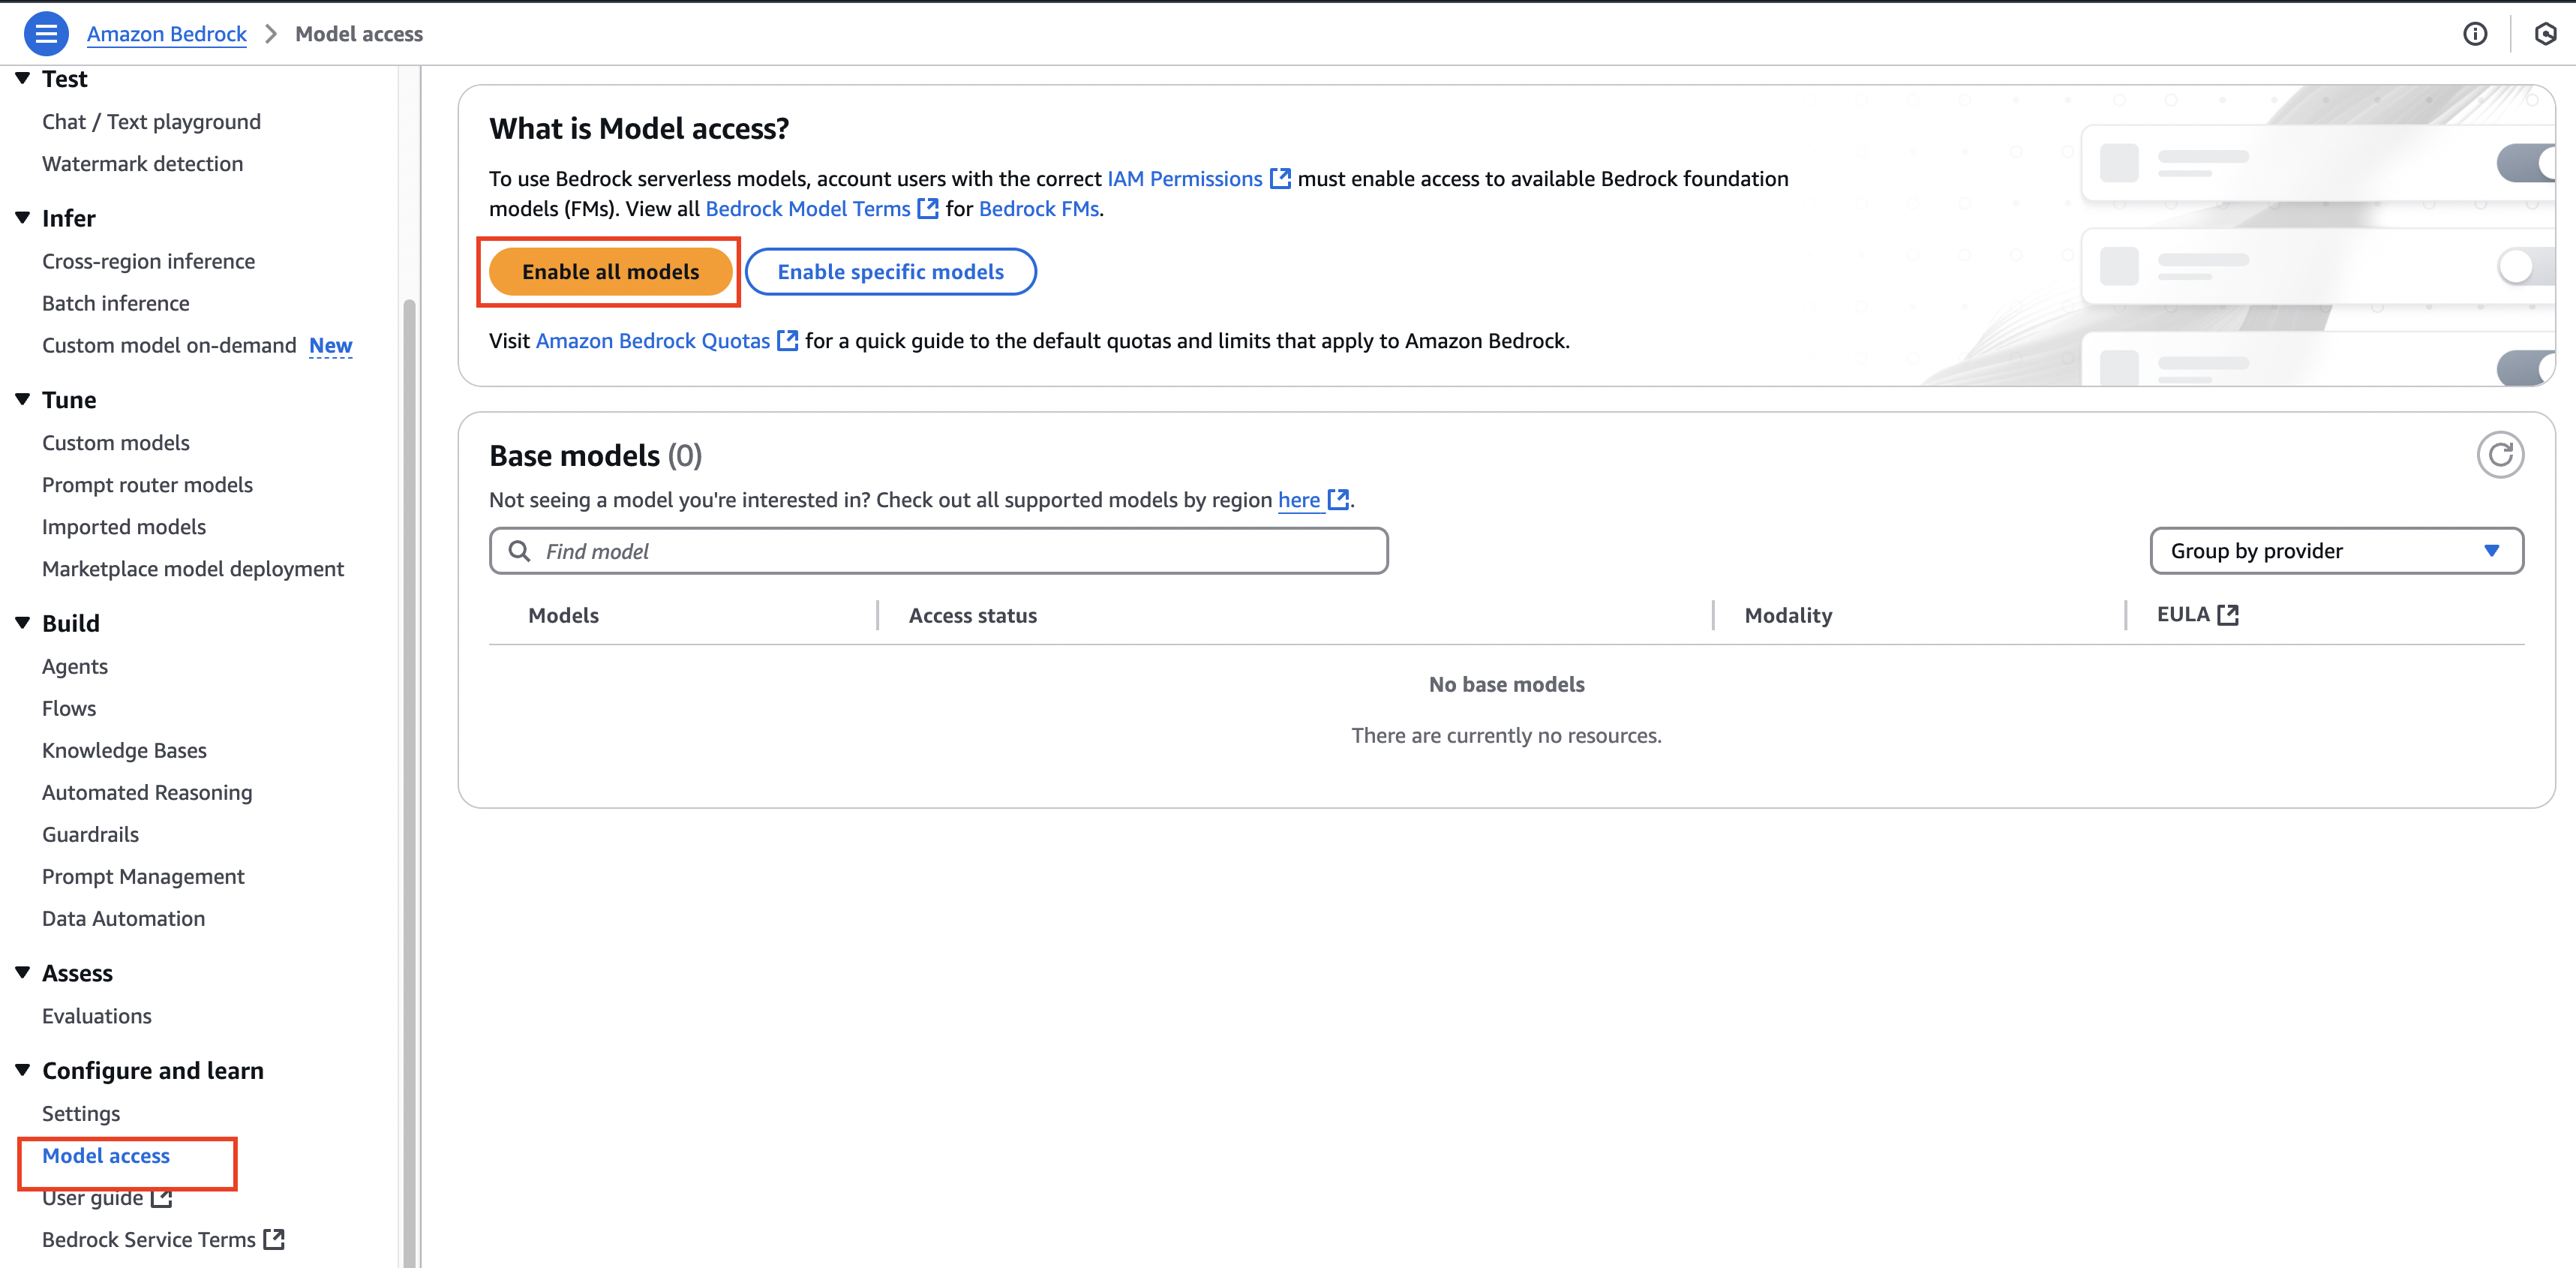
Task: Click the hexagon settings icon at top right
Action: click(2545, 34)
